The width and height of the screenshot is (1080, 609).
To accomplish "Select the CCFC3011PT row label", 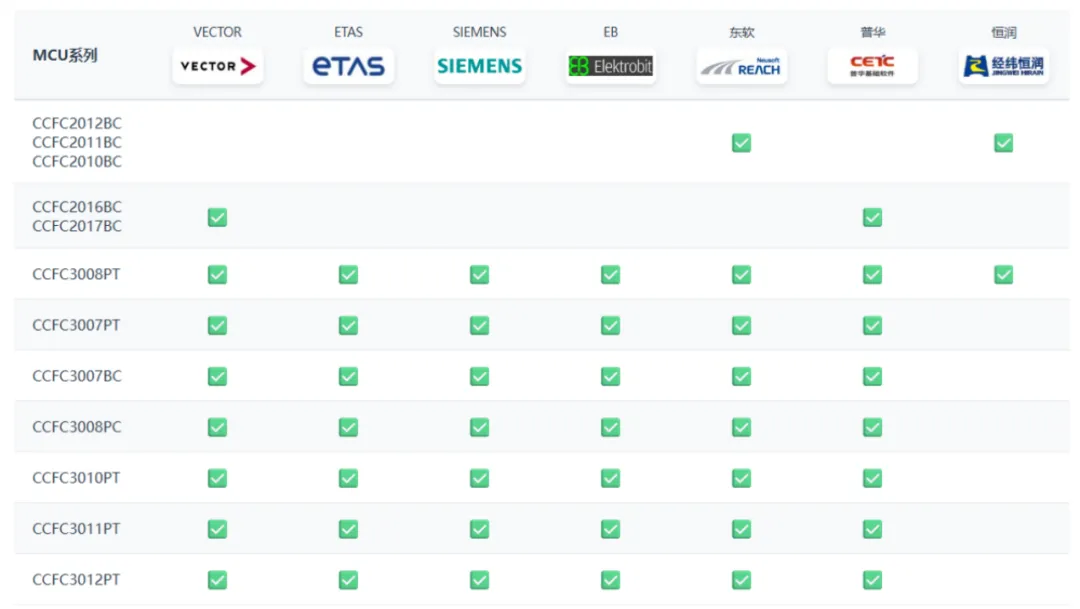I will coord(76,529).
